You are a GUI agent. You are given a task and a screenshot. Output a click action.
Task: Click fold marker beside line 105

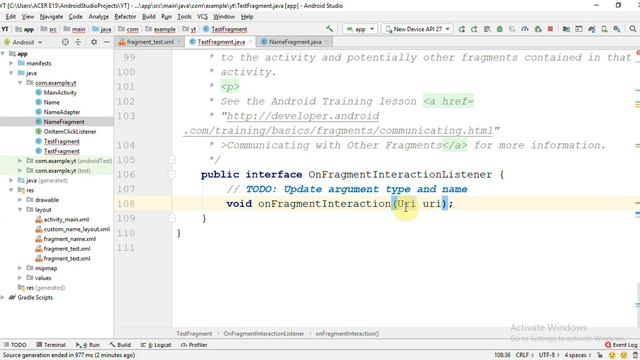coord(172,160)
